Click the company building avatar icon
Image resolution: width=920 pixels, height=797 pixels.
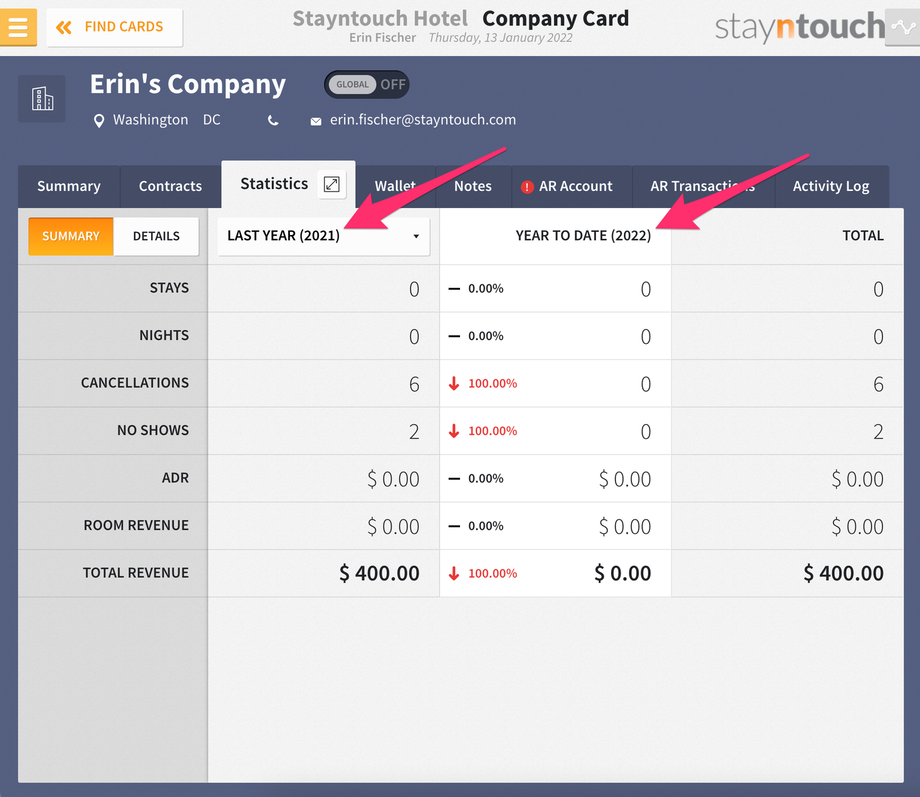42,99
